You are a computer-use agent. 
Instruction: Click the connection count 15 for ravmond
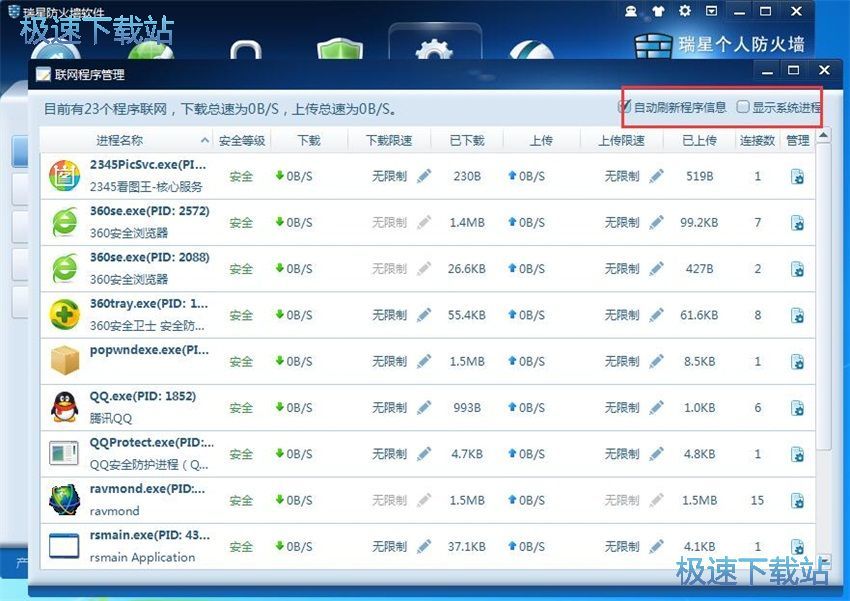tap(757, 500)
